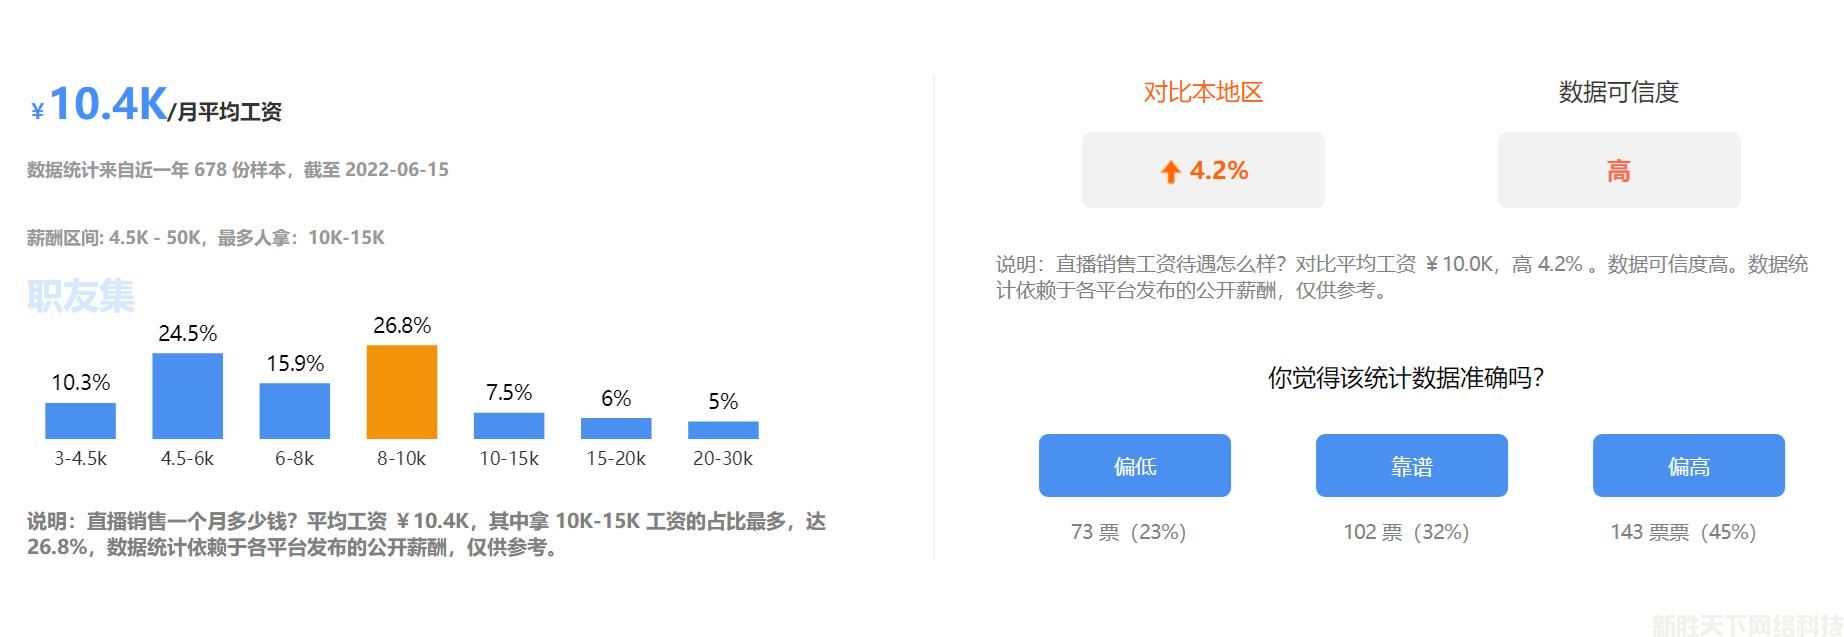Click the 偏低 vote button
The height and width of the screenshot is (637, 1844).
pyautogui.click(x=1134, y=466)
